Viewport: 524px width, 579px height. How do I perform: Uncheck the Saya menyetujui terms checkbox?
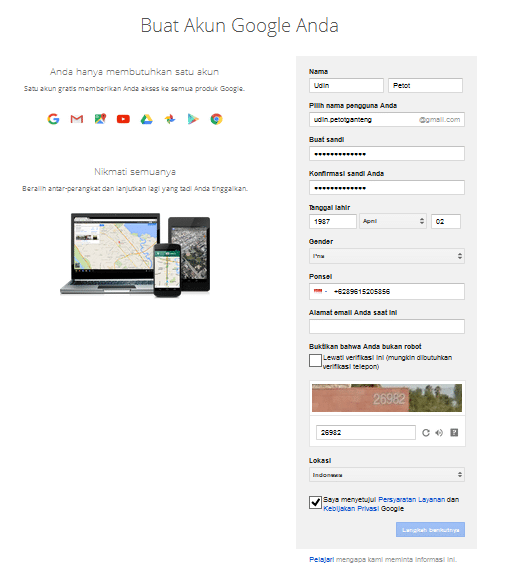[315, 503]
